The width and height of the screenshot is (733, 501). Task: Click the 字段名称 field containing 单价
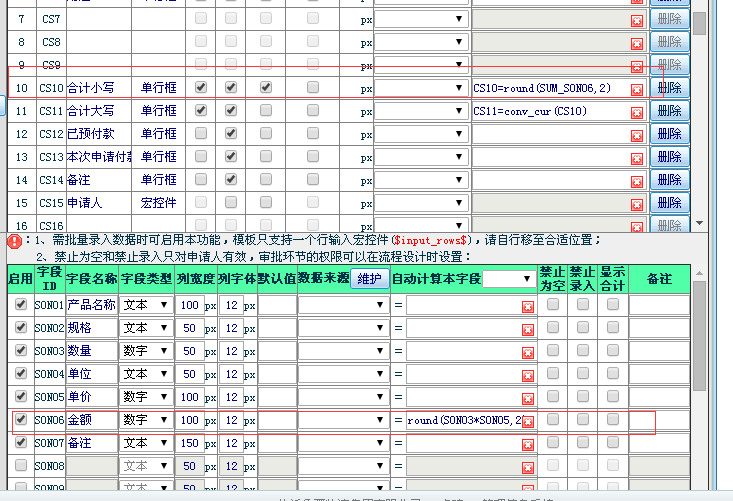click(91, 397)
